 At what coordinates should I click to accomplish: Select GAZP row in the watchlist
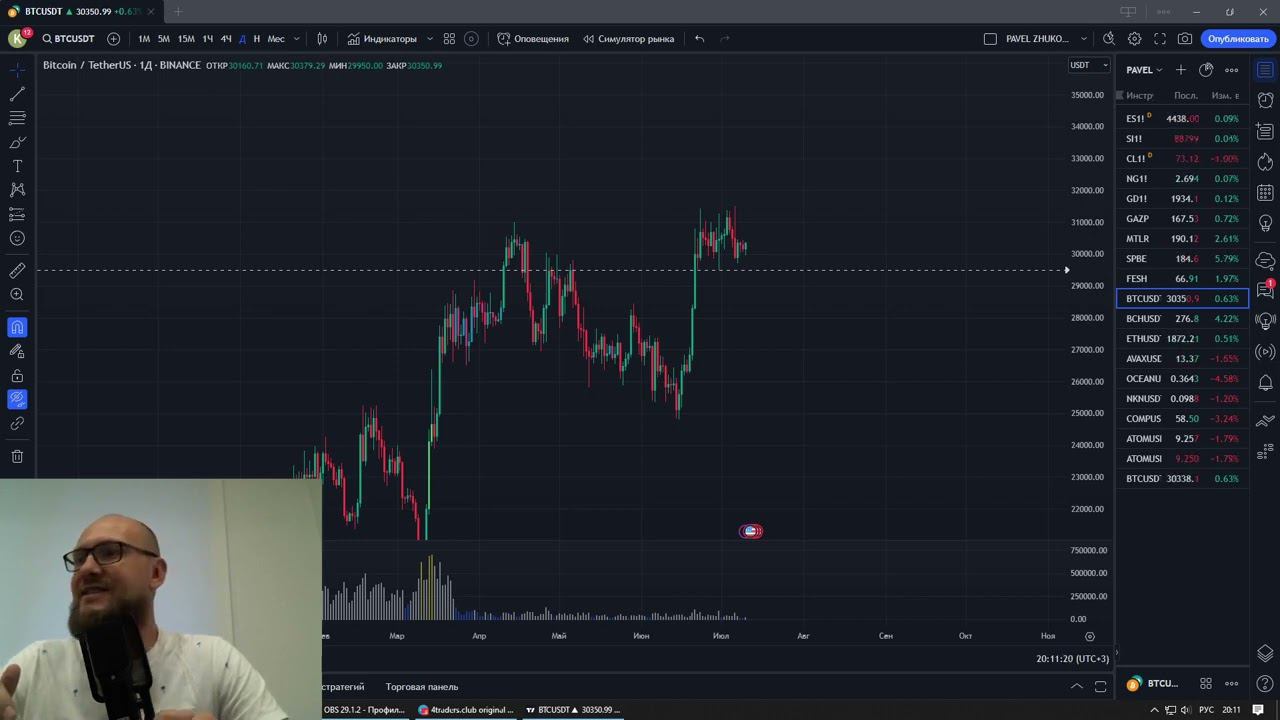(1182, 219)
